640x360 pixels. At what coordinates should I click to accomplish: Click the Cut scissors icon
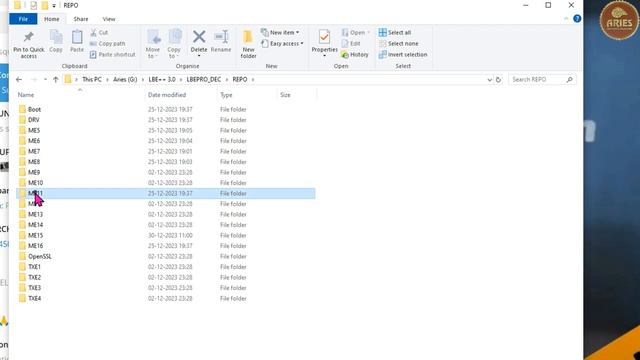(93, 32)
